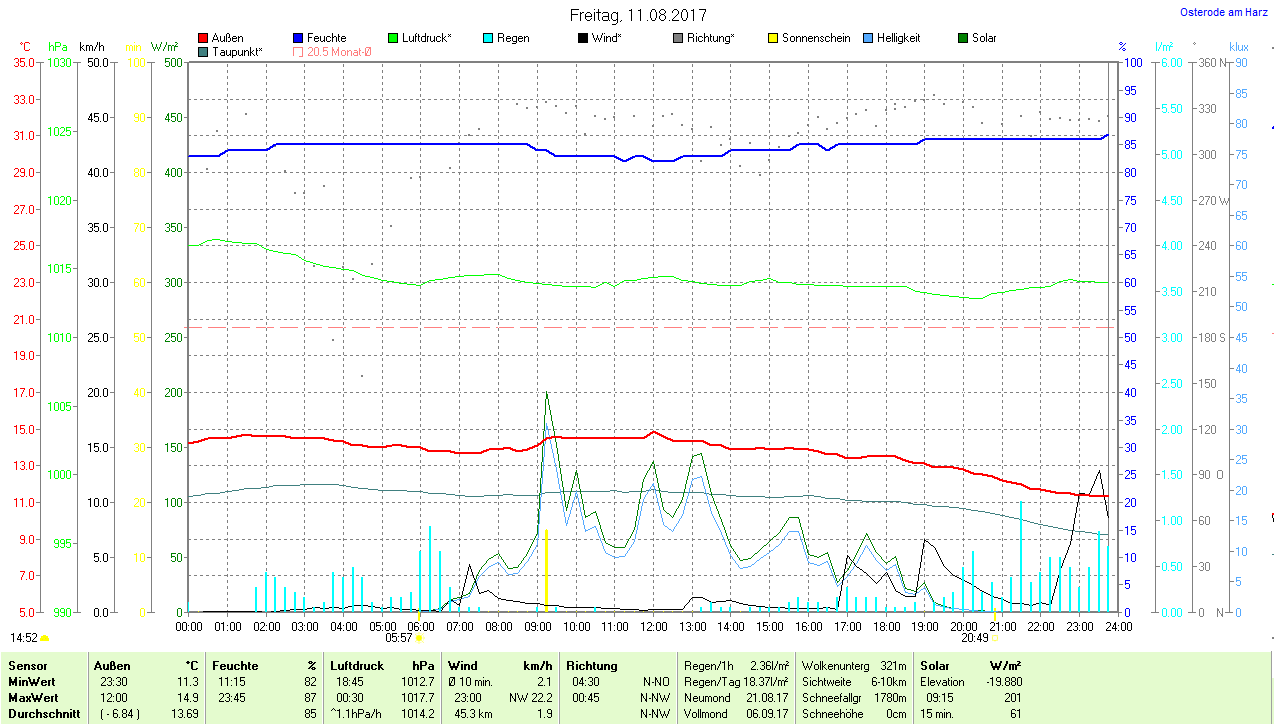Click the Luftdruck header in the table
Viewport: 1274px width, 724px height.
[356, 665]
